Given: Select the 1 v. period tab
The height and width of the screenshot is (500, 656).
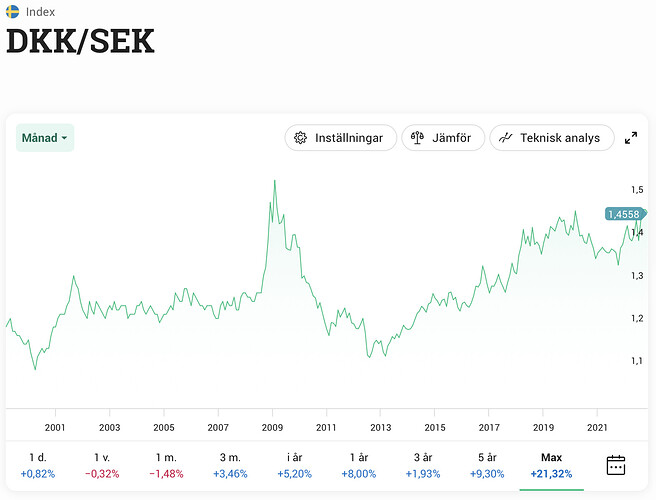Looking at the screenshot, I should (x=102, y=465).
